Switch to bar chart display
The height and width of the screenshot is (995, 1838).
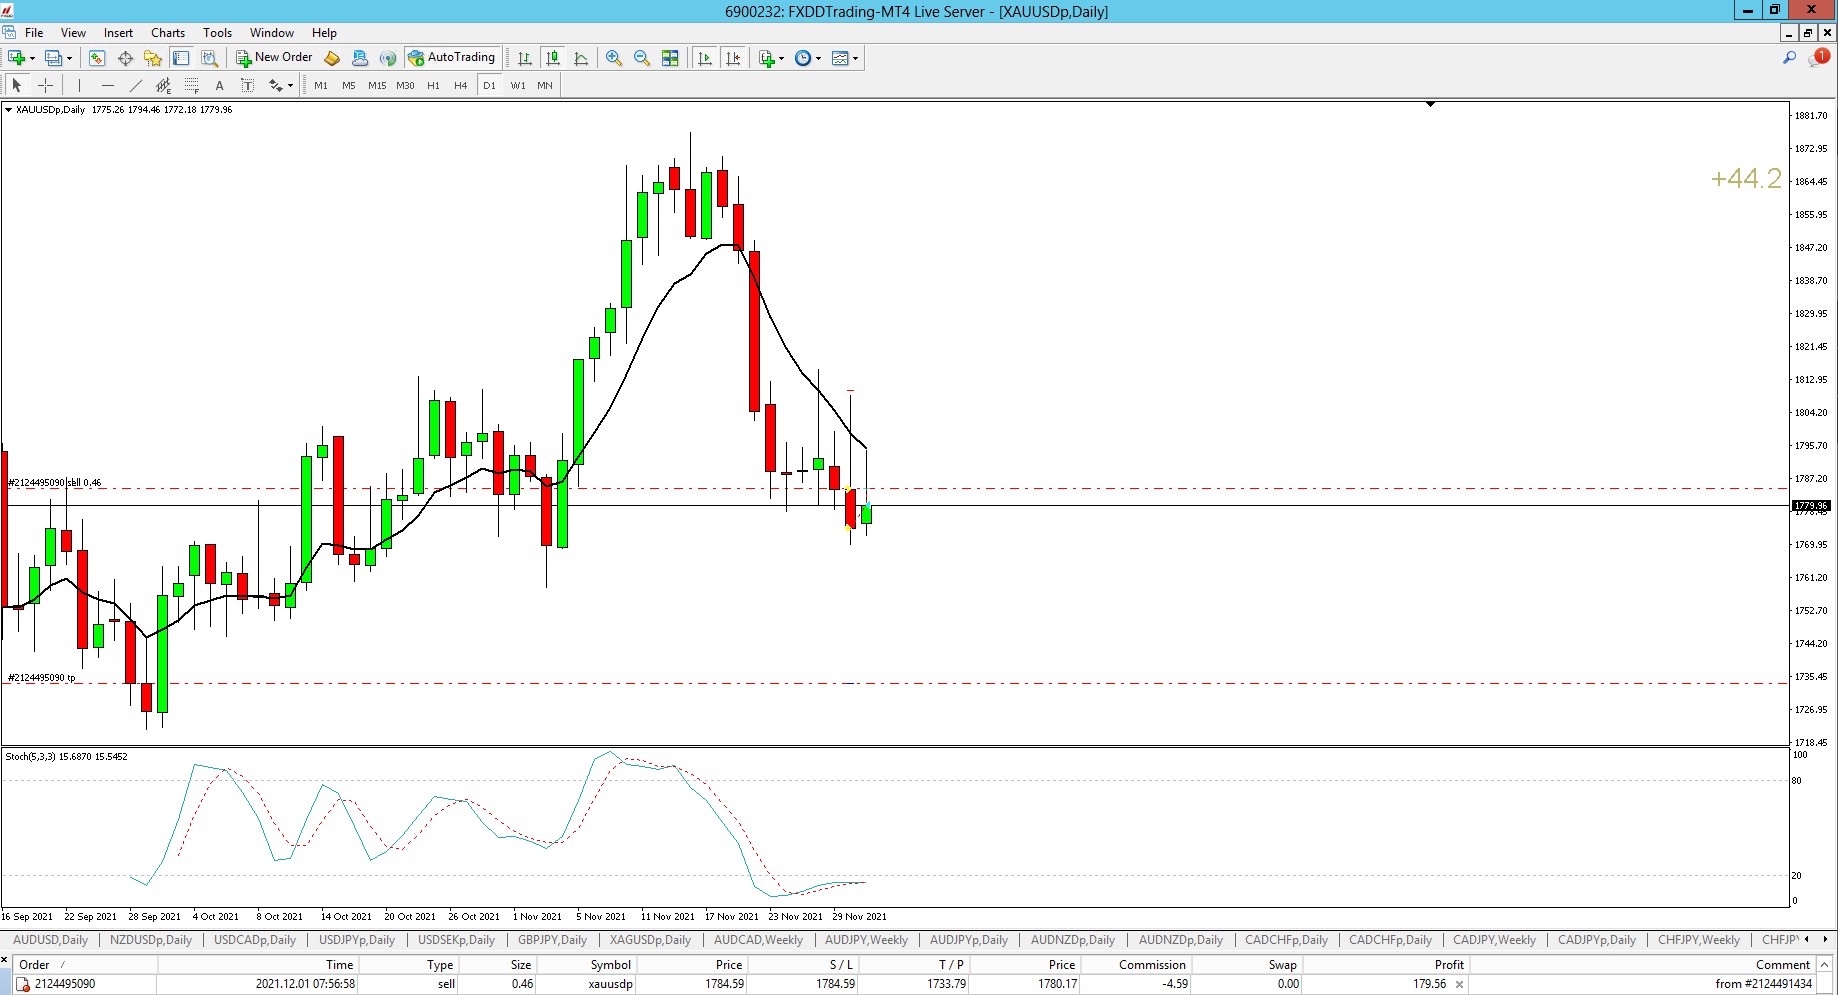[525, 58]
